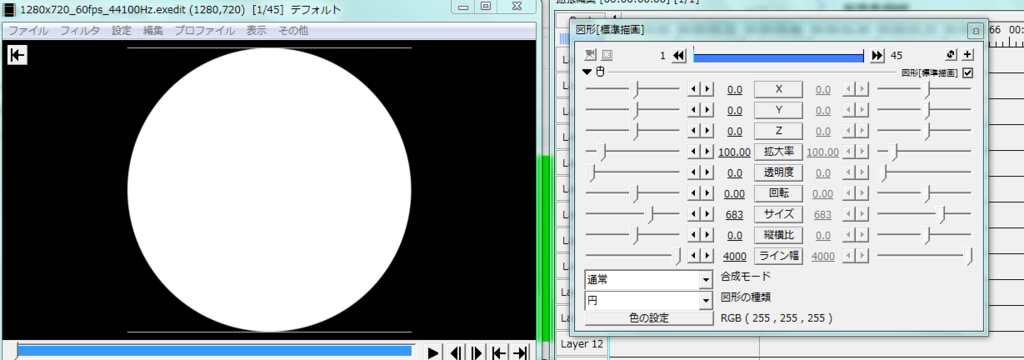Click the jump-to-start icon in the preview corner

17,56
